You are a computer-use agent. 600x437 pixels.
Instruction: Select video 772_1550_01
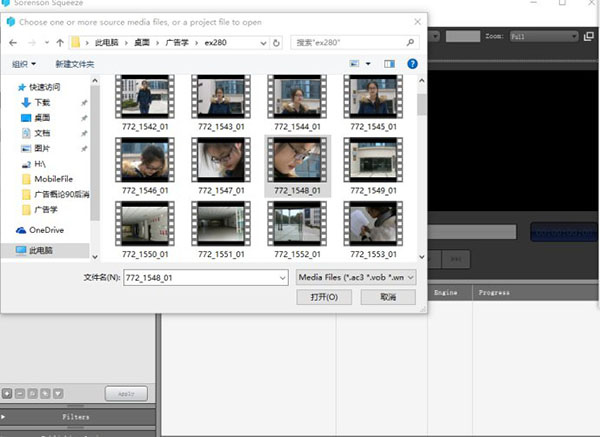(145, 230)
